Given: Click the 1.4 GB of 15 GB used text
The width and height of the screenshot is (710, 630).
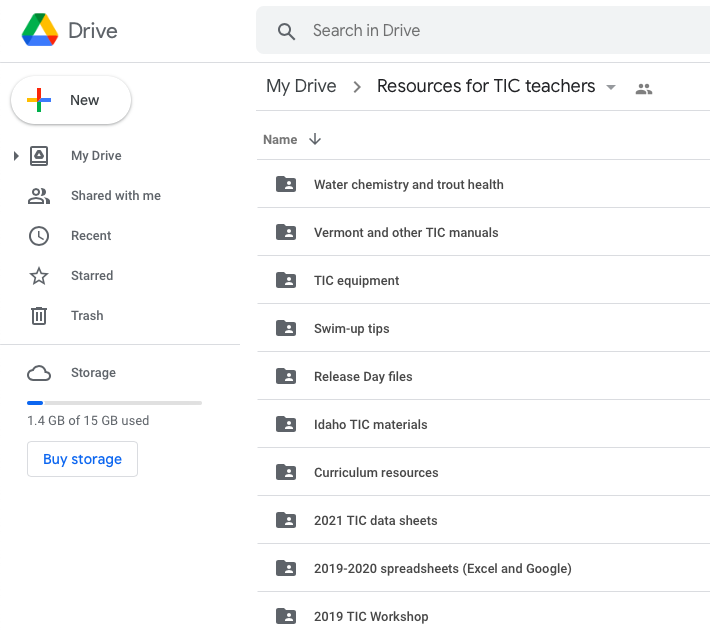Looking at the screenshot, I should pyautogui.click(x=88, y=420).
